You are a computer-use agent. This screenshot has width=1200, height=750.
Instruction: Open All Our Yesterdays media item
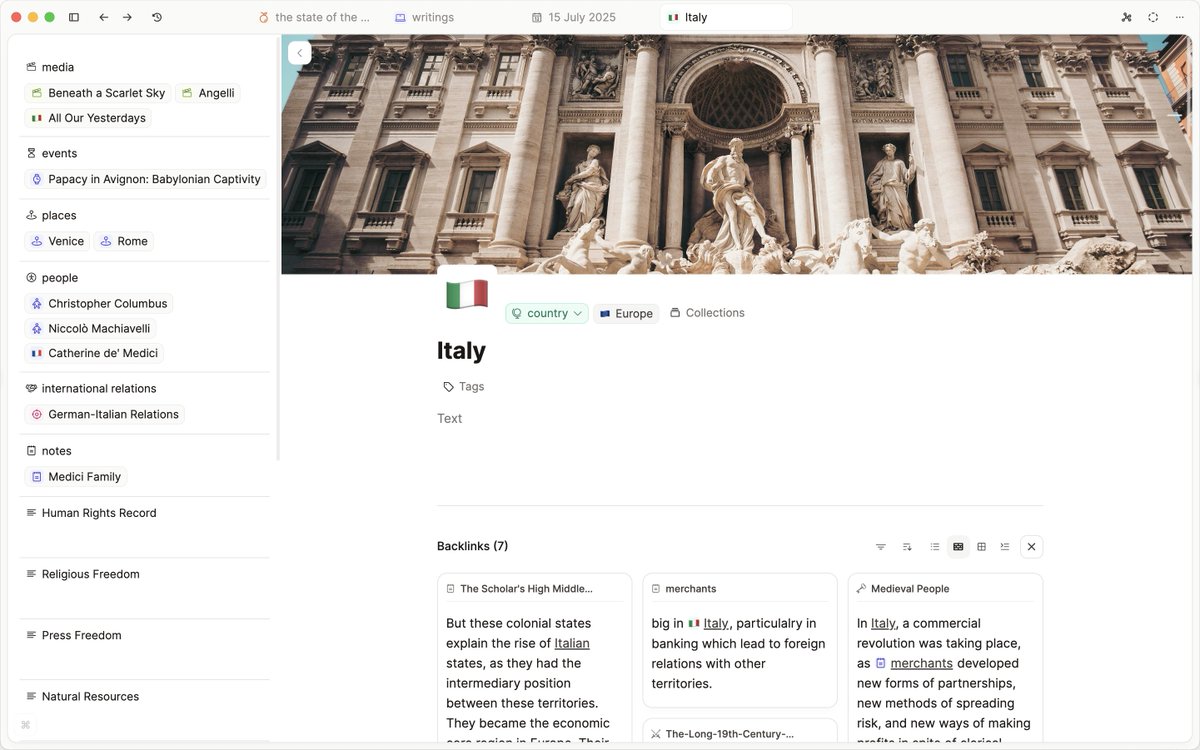88,118
